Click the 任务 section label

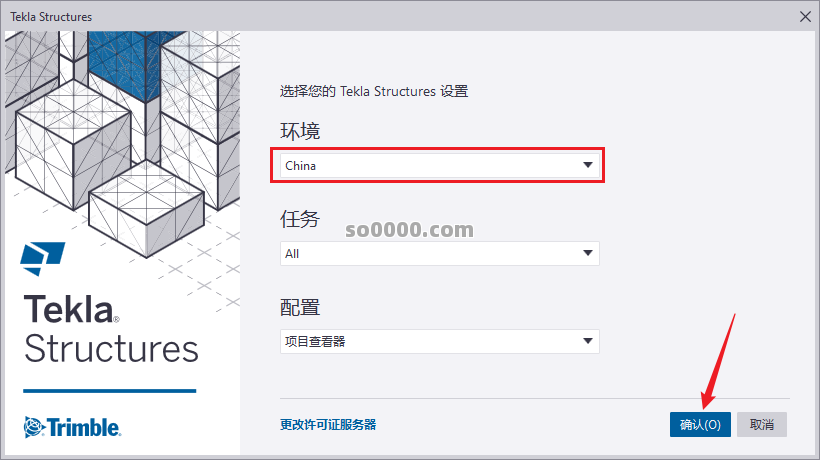[x=300, y=218]
